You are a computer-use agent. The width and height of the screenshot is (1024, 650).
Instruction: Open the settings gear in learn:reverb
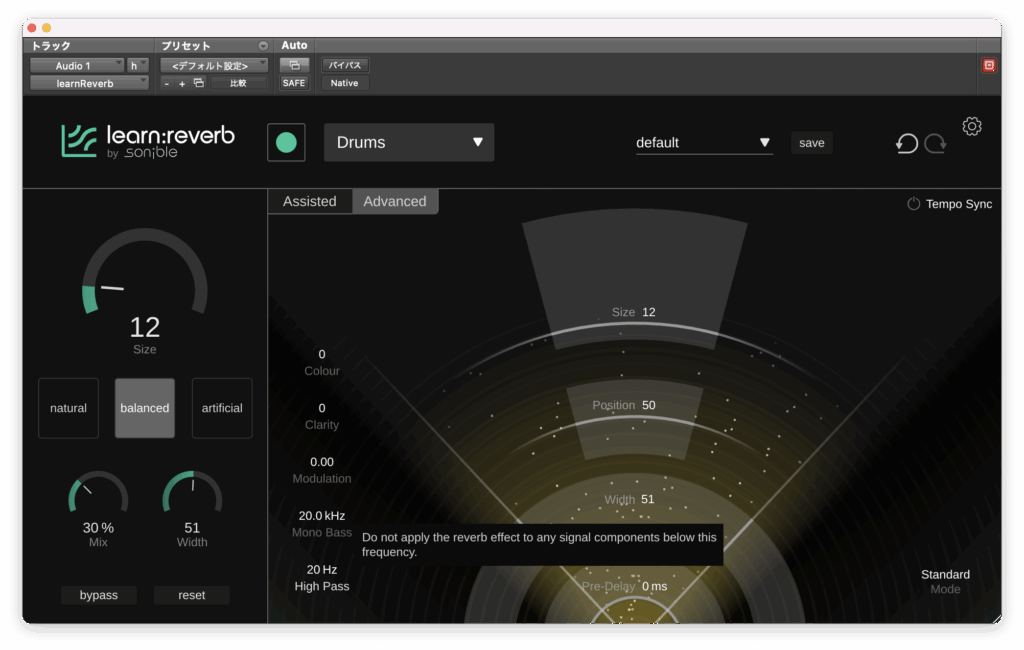tap(972, 126)
